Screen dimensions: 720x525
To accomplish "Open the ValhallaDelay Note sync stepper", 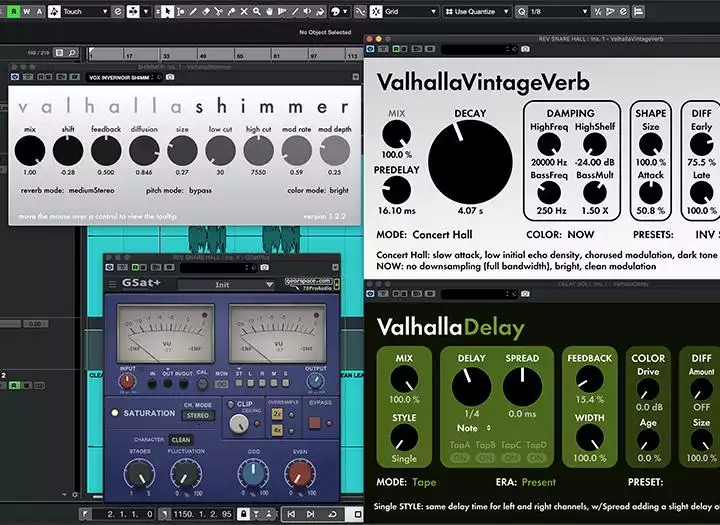I will pyautogui.click(x=489, y=428).
